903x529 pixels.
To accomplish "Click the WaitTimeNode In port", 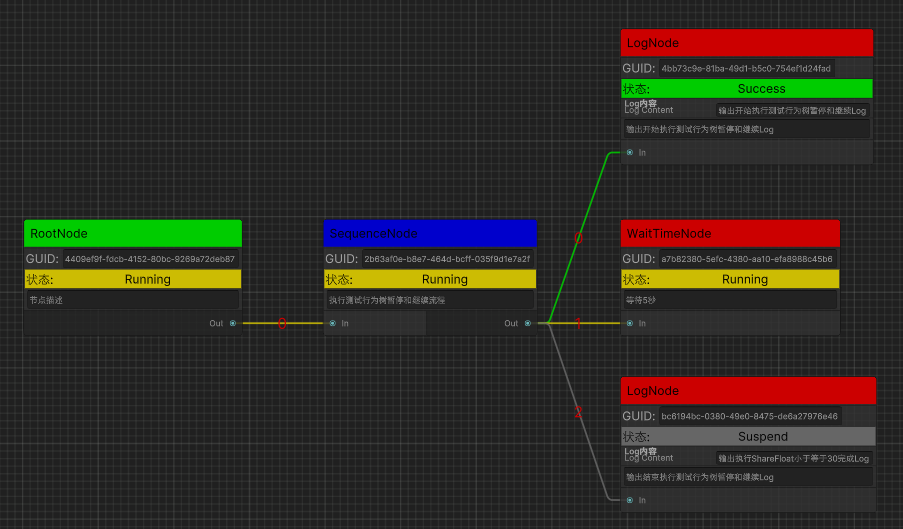I will pos(630,323).
